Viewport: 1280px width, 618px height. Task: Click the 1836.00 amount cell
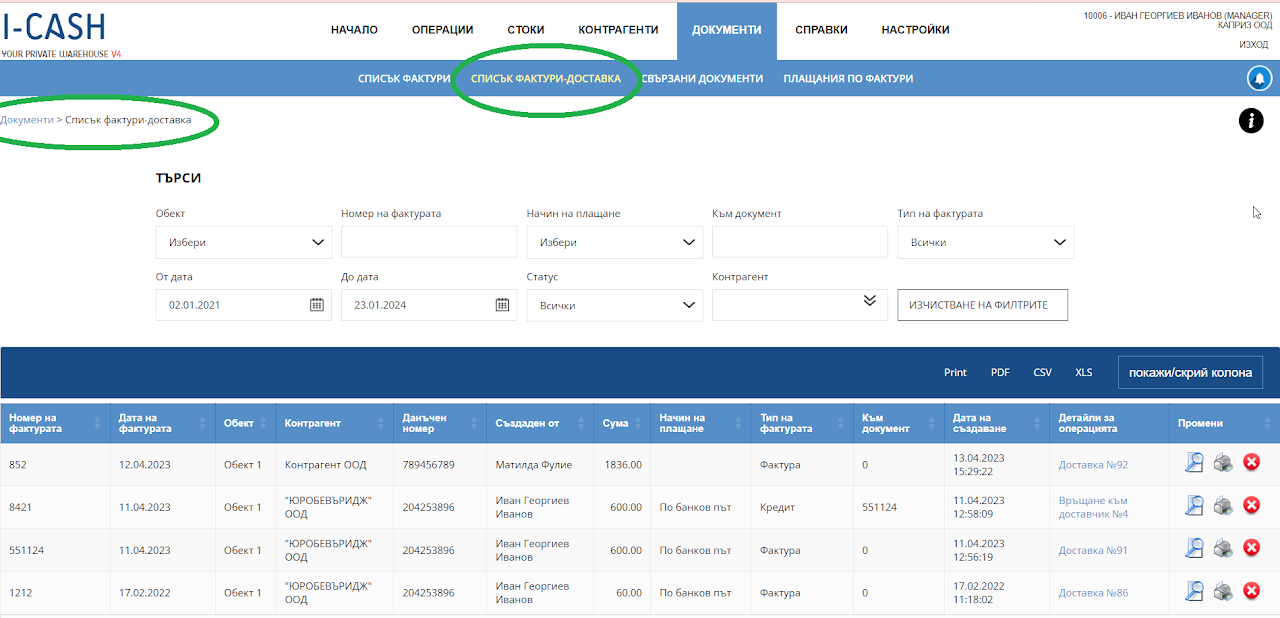(x=621, y=464)
